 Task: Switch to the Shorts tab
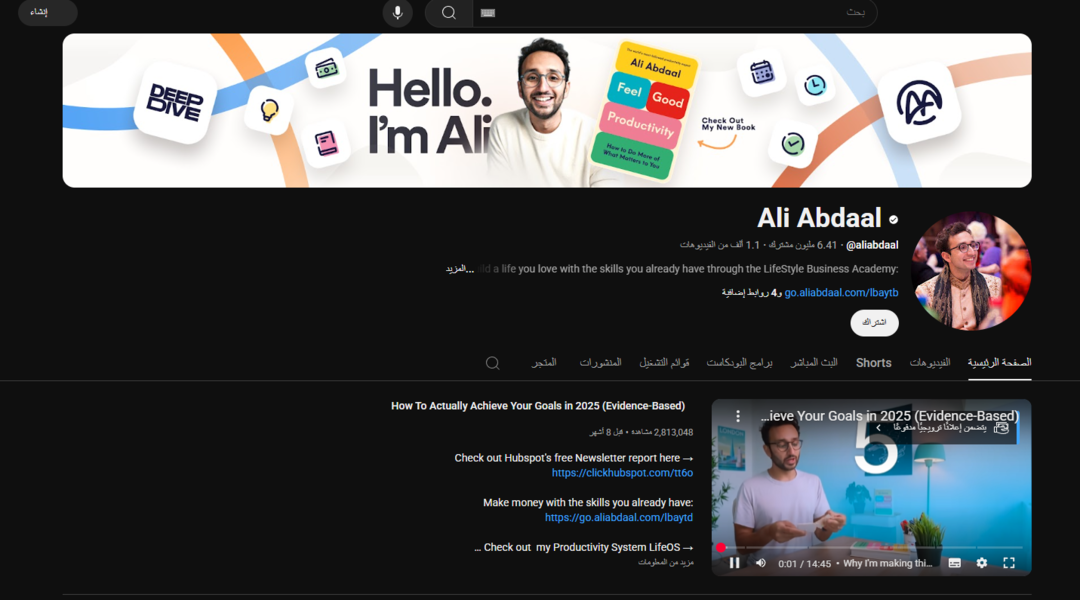873,363
